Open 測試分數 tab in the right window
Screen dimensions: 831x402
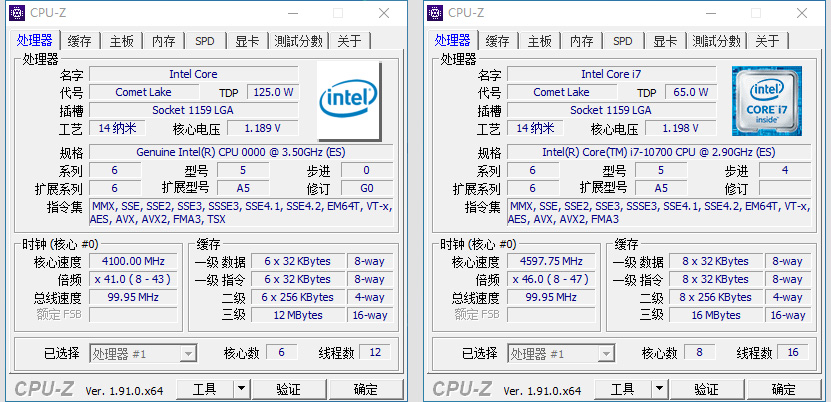pos(716,41)
